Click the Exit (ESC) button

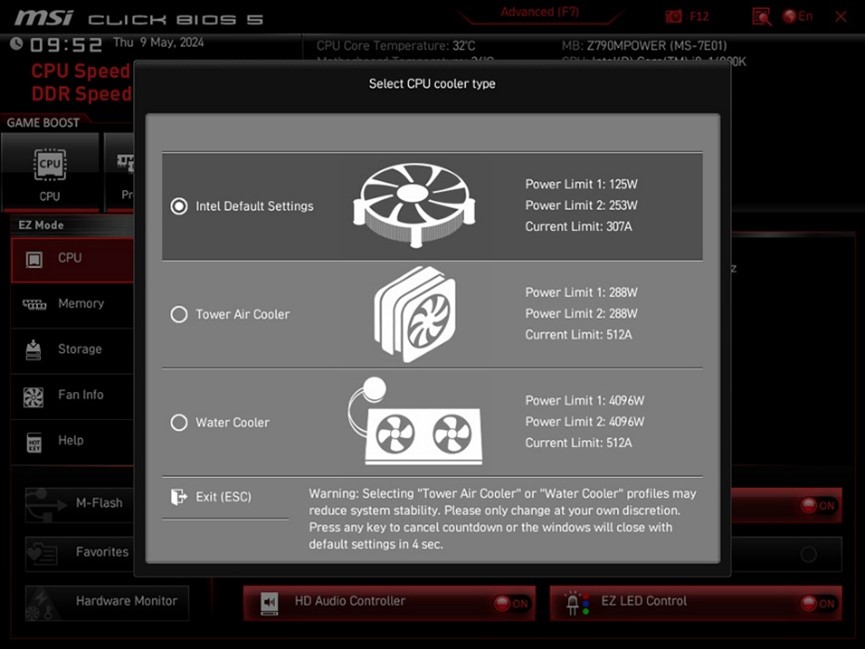click(225, 497)
